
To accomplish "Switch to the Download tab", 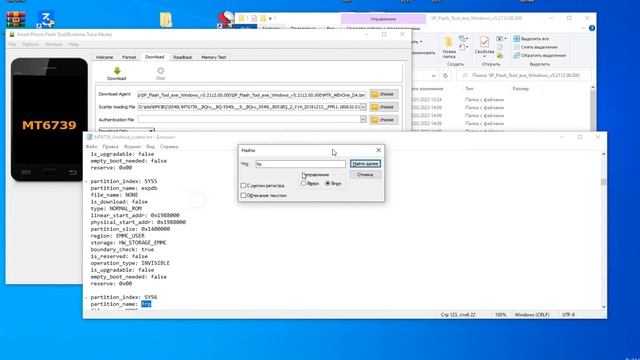I will coord(155,57).
